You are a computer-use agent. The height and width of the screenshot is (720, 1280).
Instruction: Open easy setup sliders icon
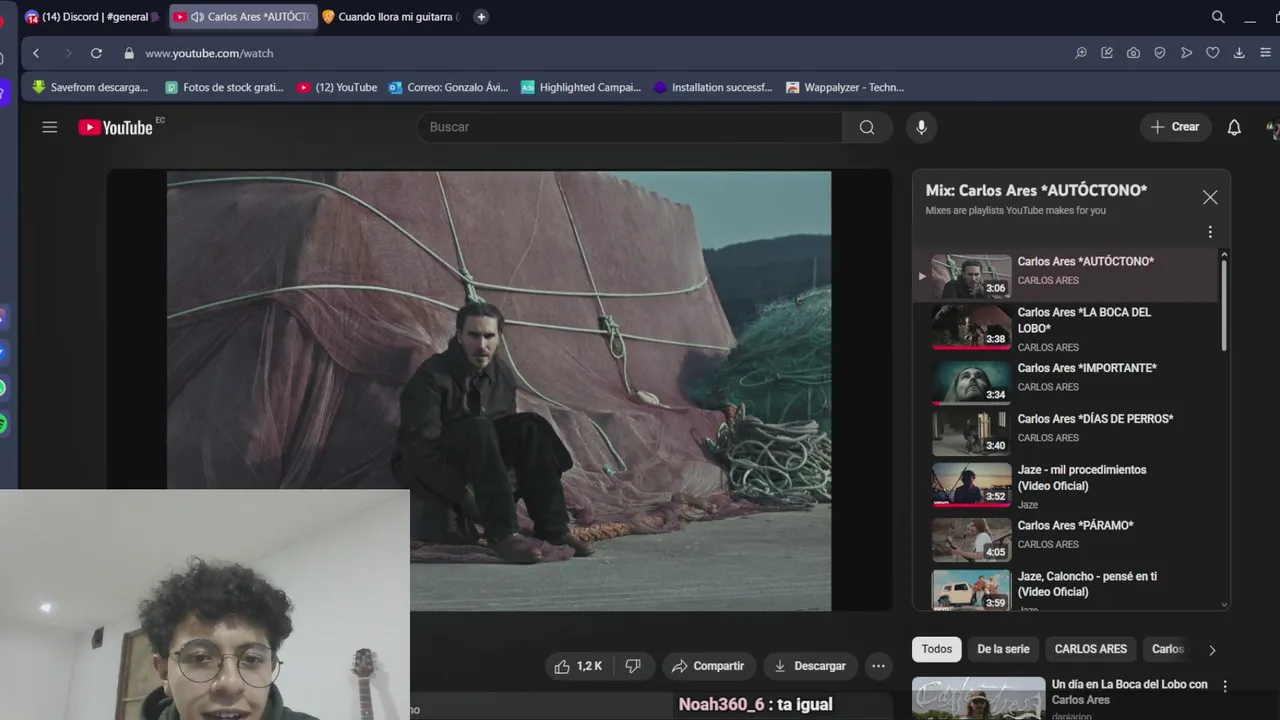1266,53
